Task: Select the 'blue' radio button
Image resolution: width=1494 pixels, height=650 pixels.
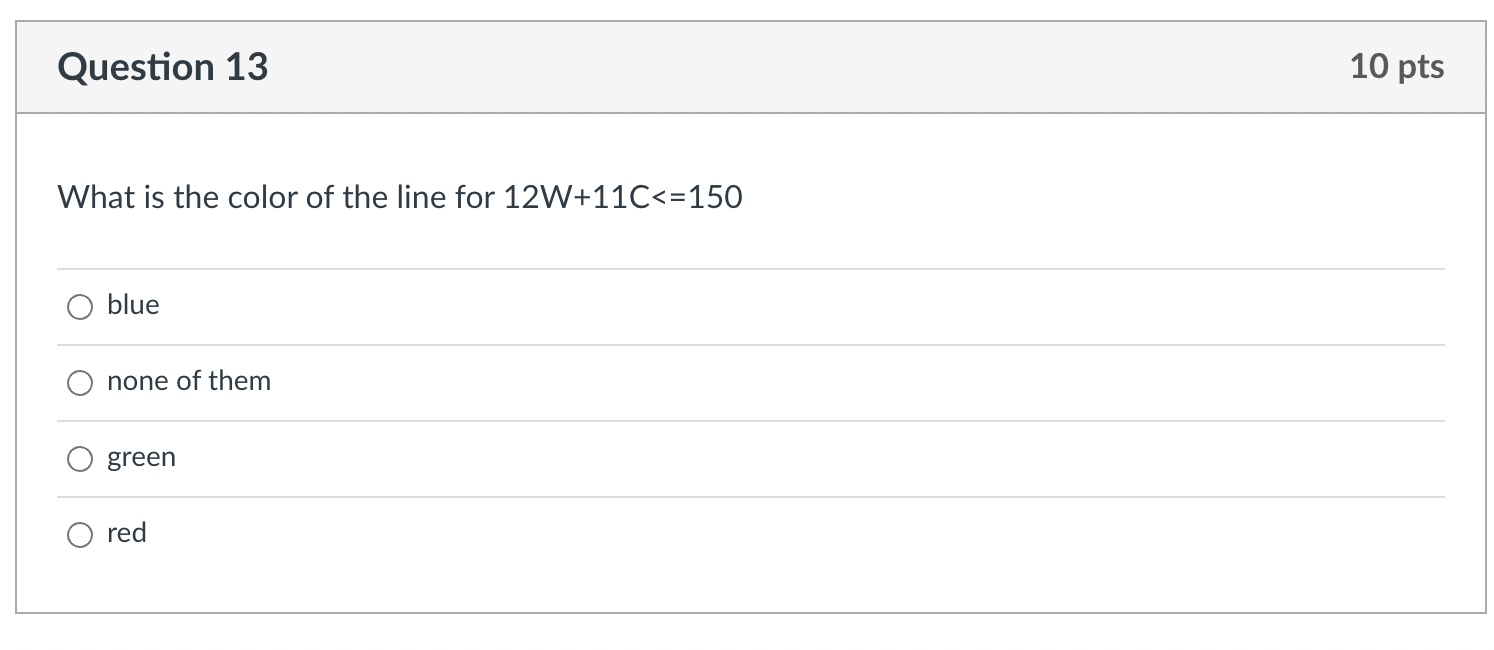Action: (80, 306)
